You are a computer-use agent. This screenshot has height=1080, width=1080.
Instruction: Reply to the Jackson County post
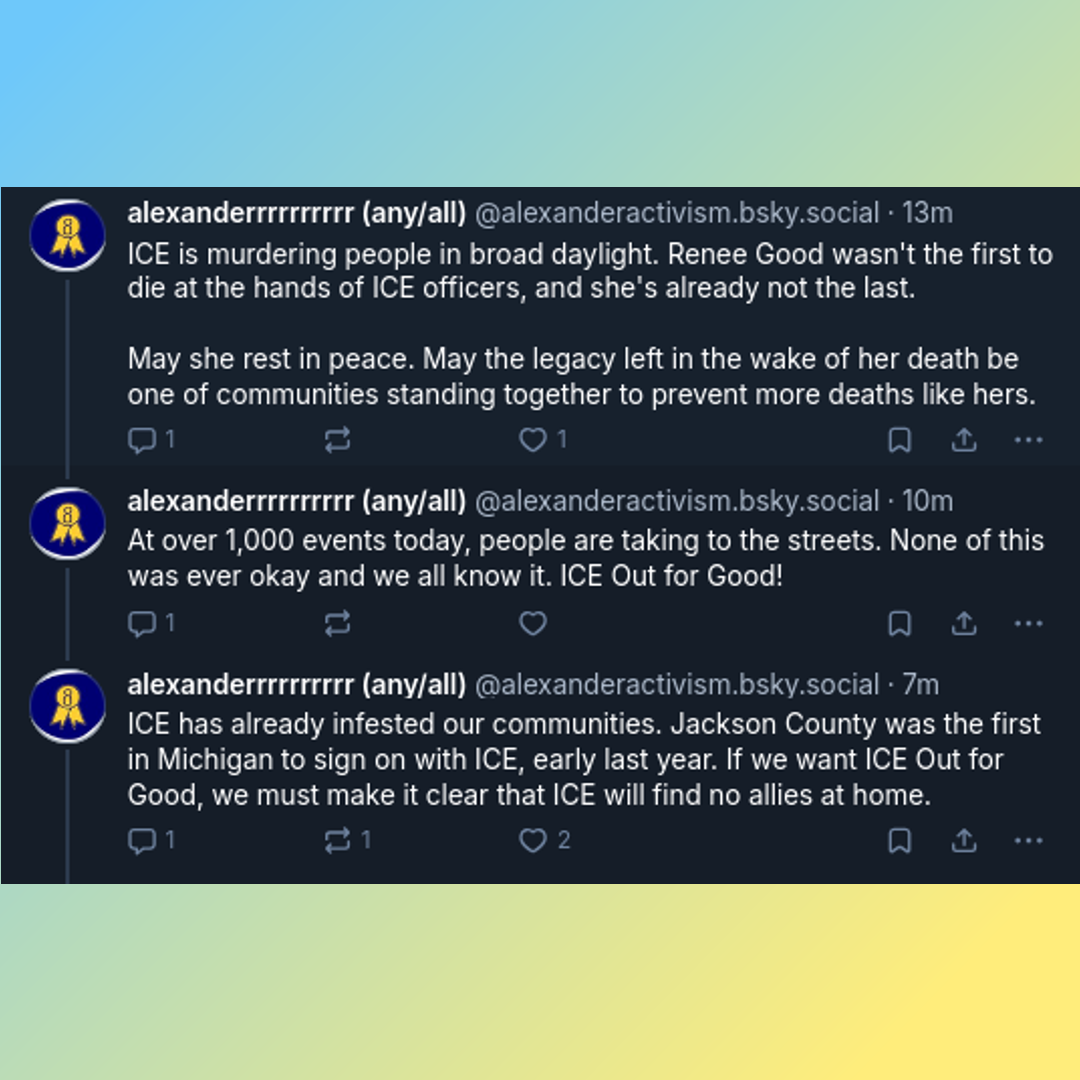click(x=143, y=841)
